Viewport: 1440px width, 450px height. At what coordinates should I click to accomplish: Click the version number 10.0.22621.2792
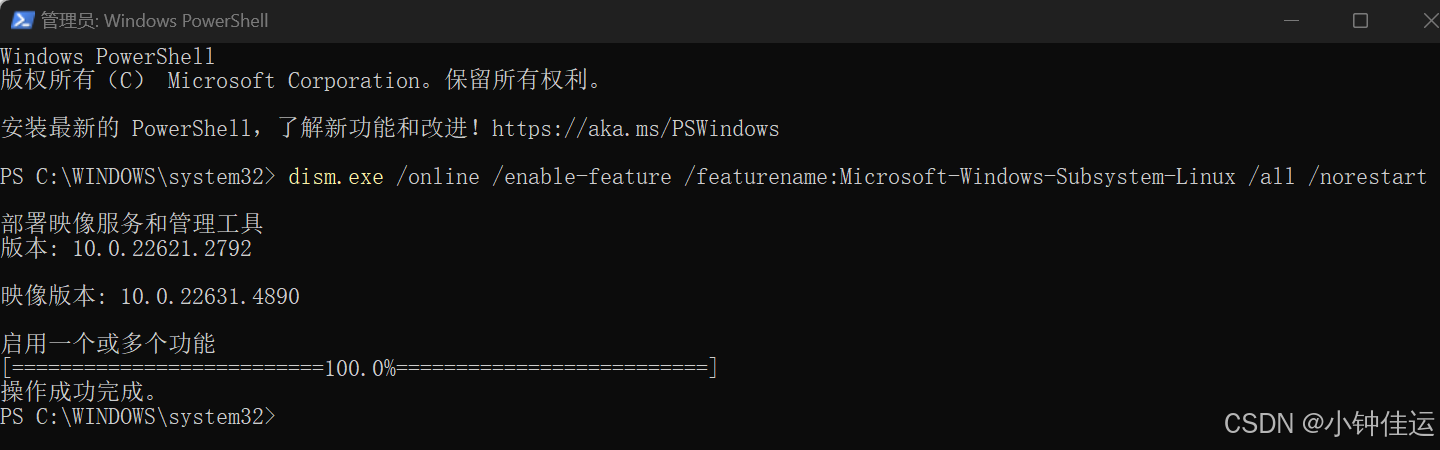161,248
